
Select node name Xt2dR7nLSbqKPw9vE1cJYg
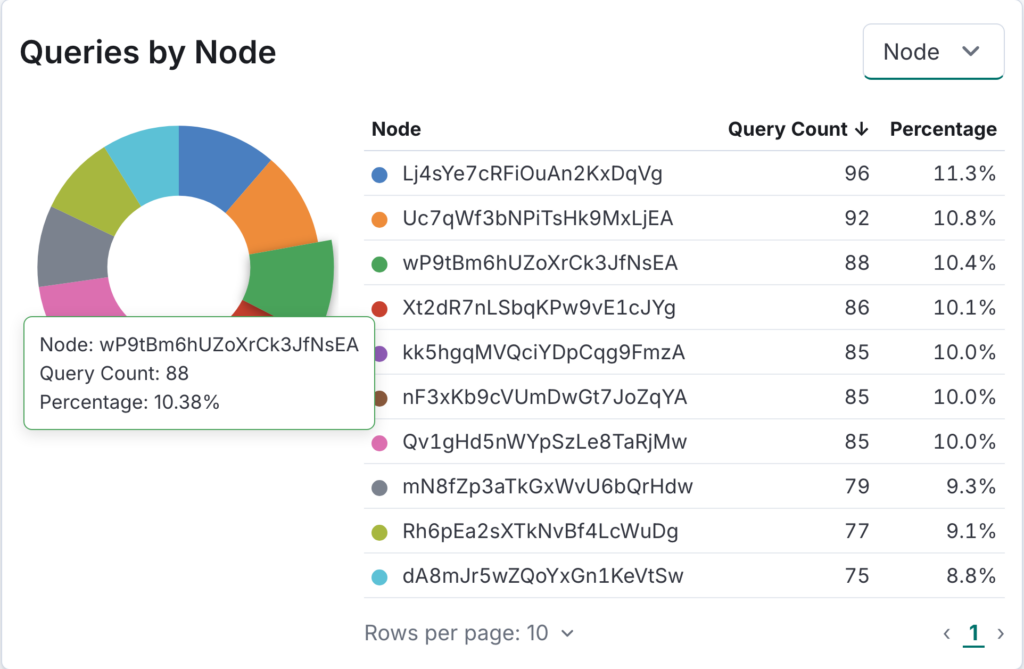pos(539,308)
